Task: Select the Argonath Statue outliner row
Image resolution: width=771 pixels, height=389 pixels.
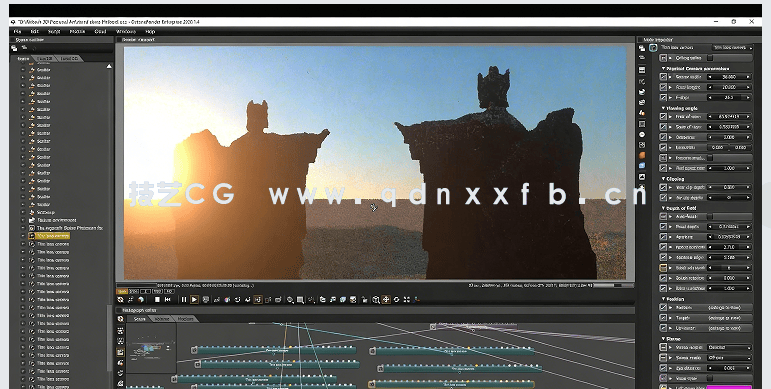Action: 66,228
